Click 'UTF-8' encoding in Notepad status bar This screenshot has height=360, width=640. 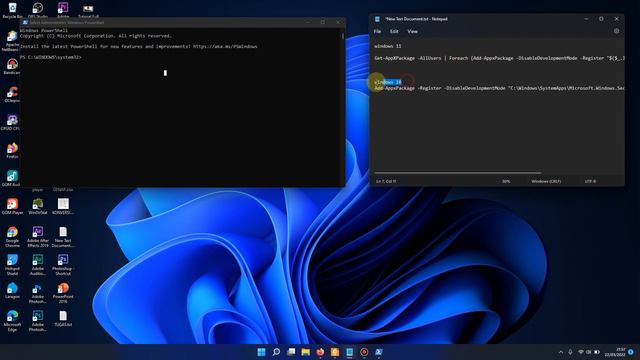[590, 181]
